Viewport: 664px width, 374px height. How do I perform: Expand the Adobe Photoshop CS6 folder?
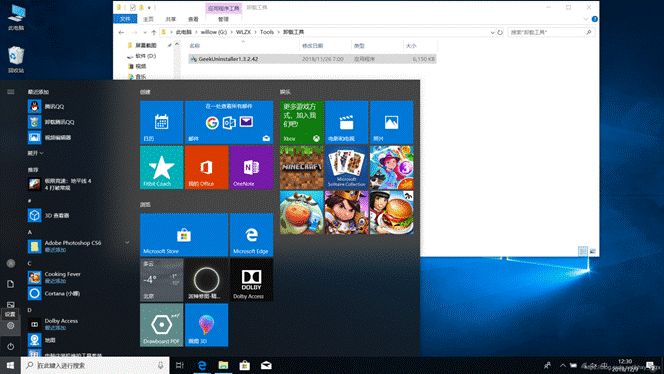pos(127,243)
